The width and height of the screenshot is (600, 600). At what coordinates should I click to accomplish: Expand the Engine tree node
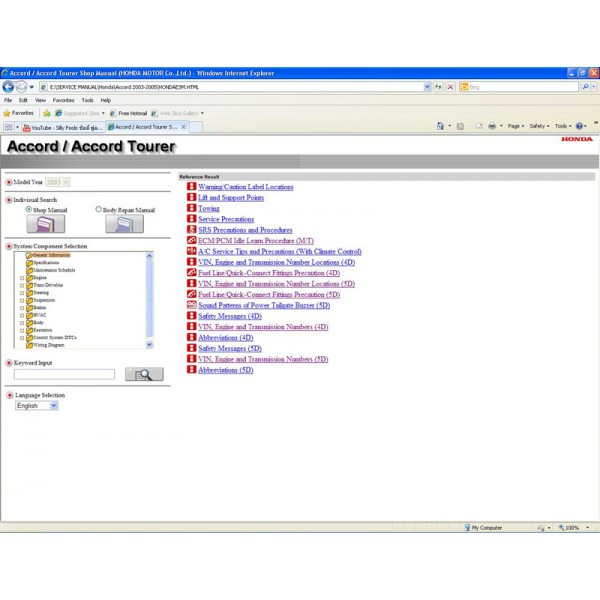[22, 278]
